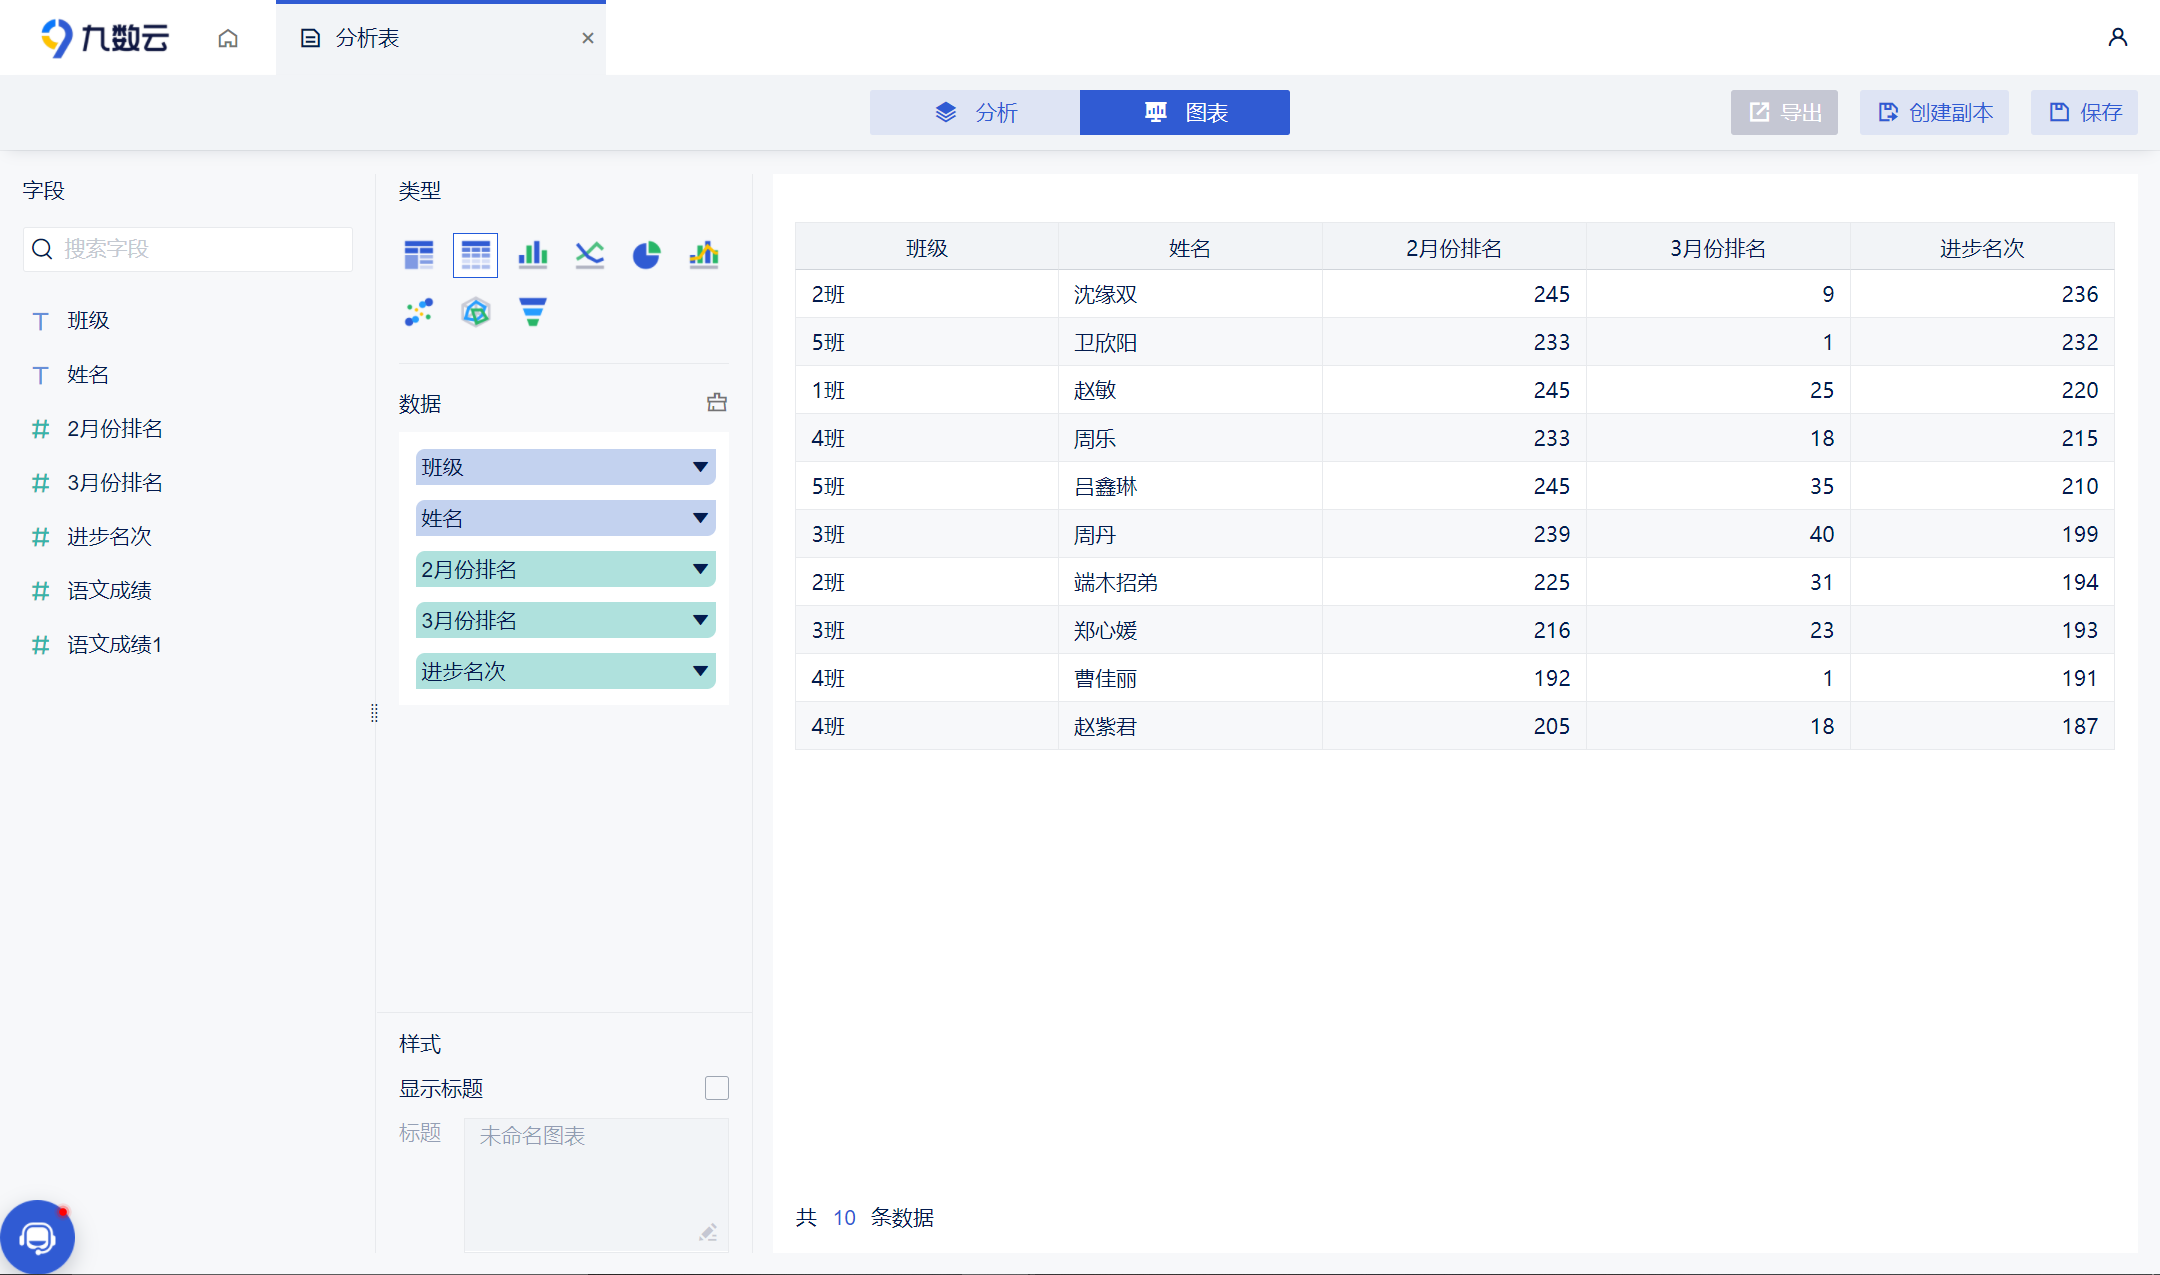Click the 搜索字段 search input

tap(200, 249)
